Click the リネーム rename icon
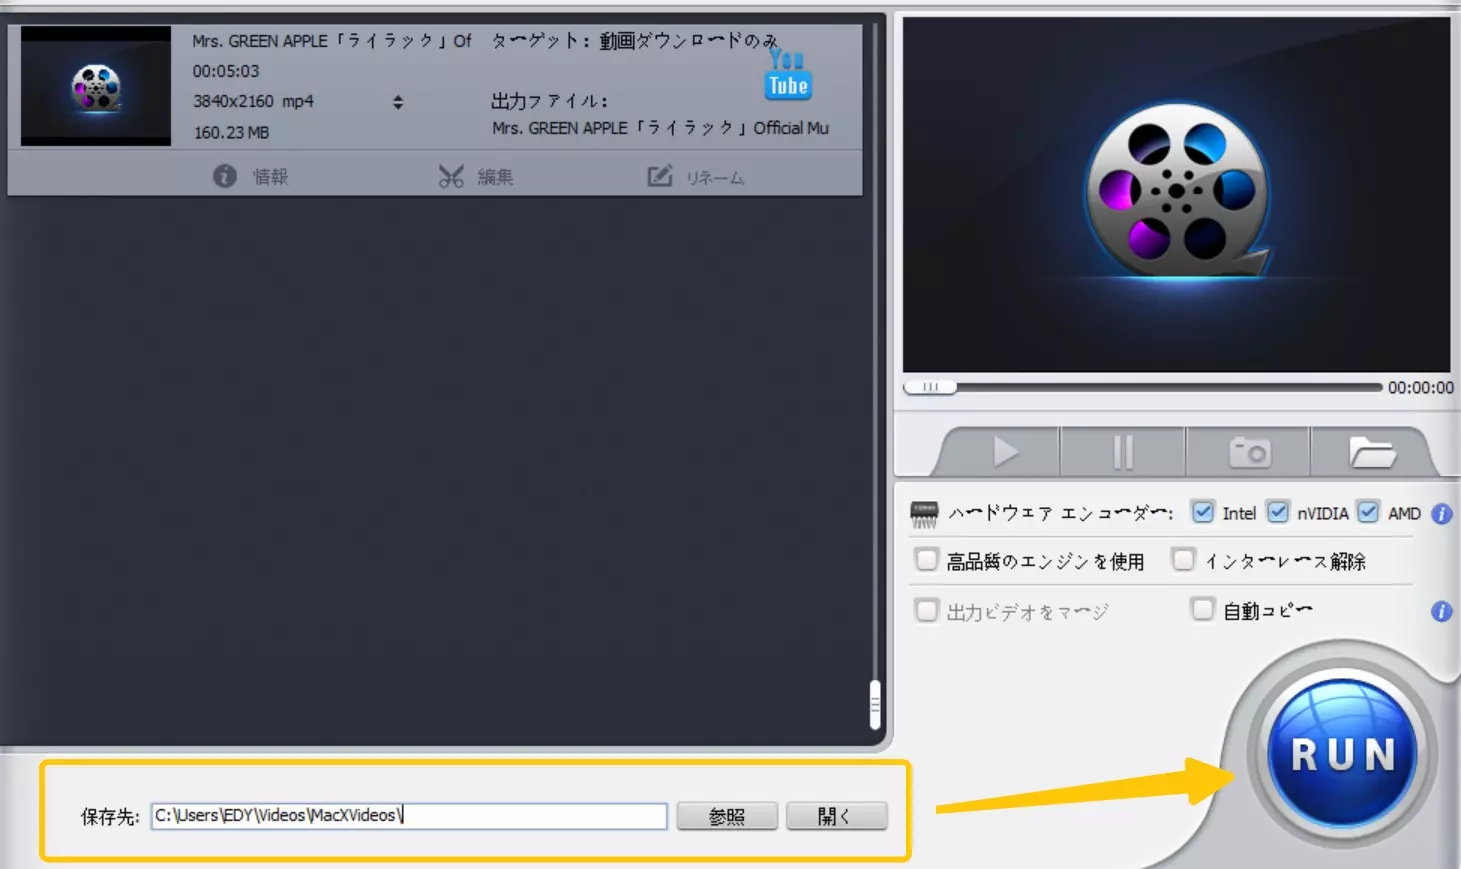This screenshot has width=1461, height=869. pos(660,177)
